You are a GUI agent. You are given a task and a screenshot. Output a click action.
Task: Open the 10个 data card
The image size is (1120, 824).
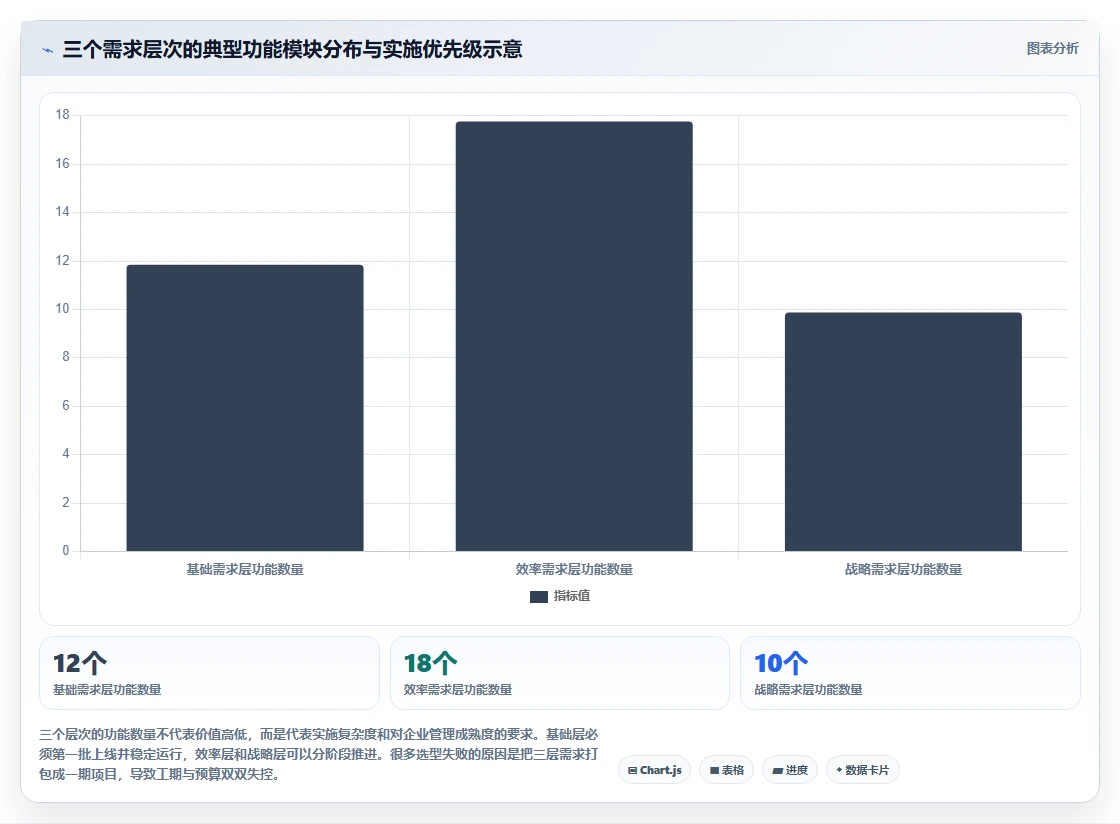click(x=910, y=673)
